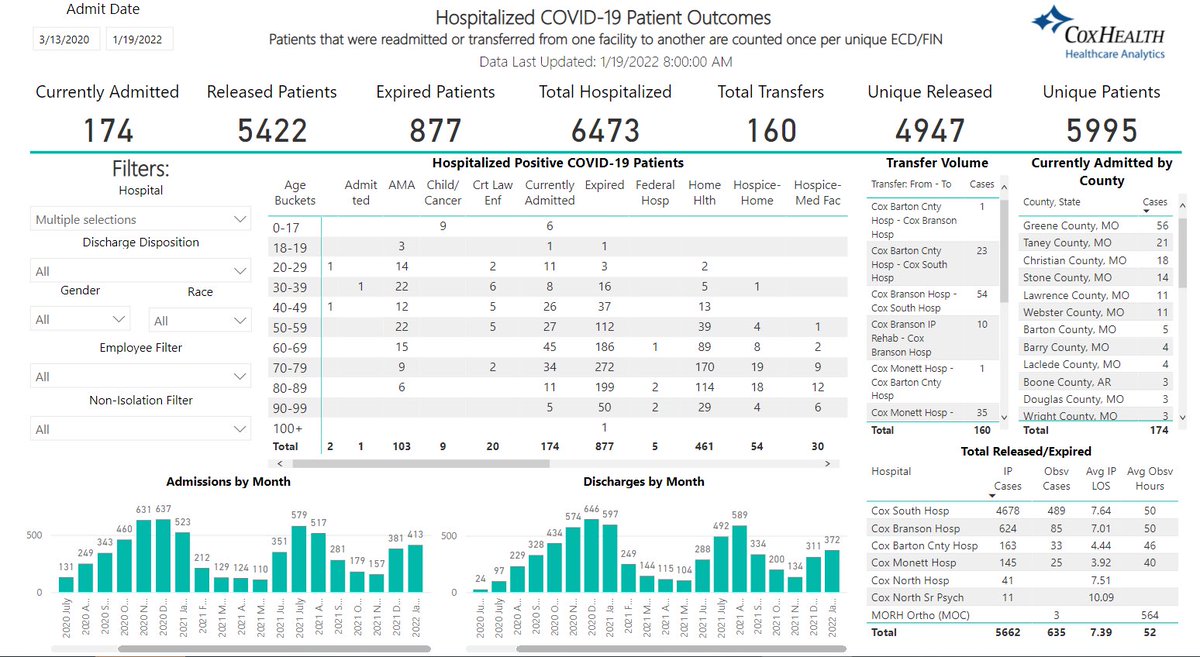The image size is (1200, 657).
Task: Click the Total Transfers 160 card
Action: coord(771,115)
